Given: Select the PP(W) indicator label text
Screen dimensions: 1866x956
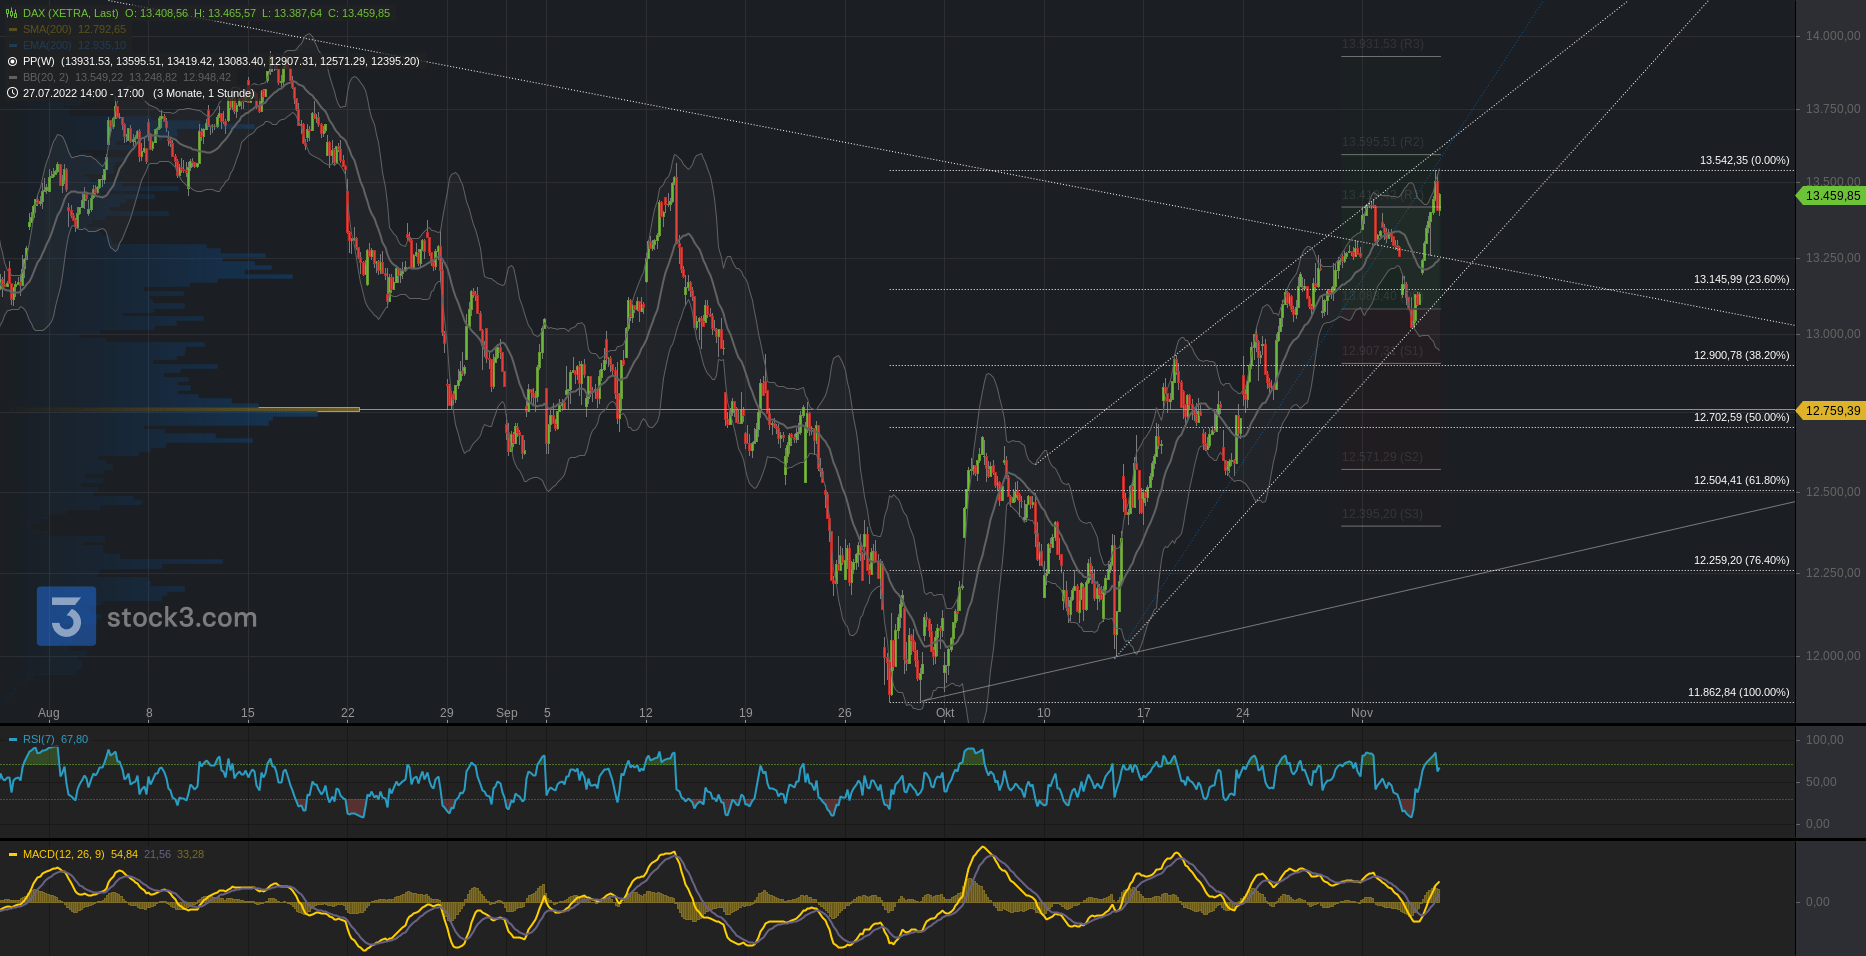Looking at the screenshot, I should 39,61.
